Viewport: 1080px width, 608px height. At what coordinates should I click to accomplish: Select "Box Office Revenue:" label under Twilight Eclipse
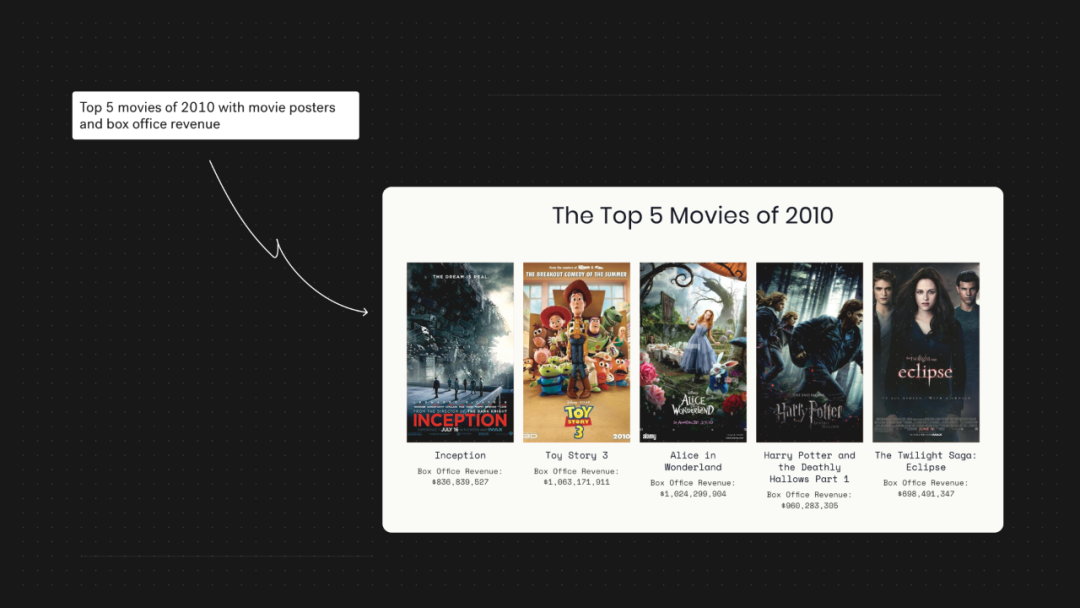[x=925, y=483]
